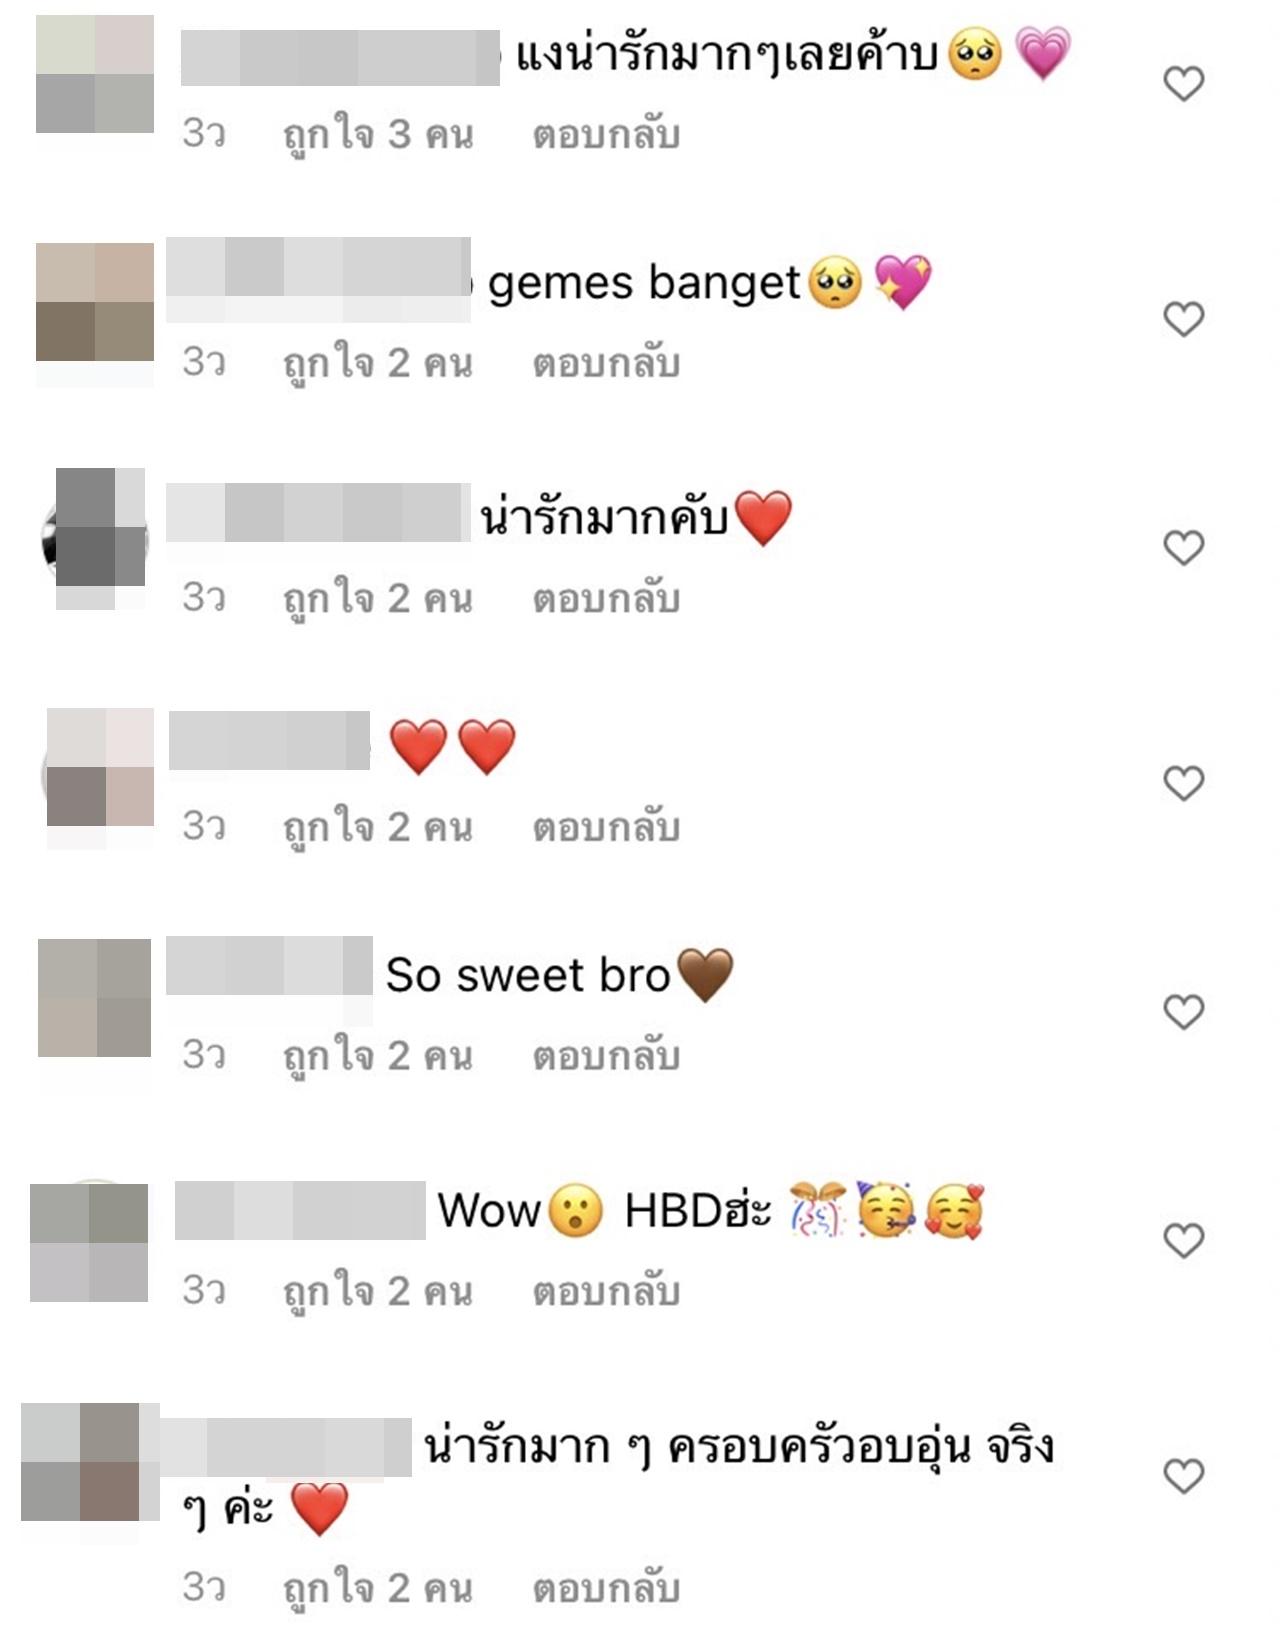This screenshot has width=1280, height=1652.
Task: Reply to the 'So sweet bro' comment
Action: click(606, 1055)
